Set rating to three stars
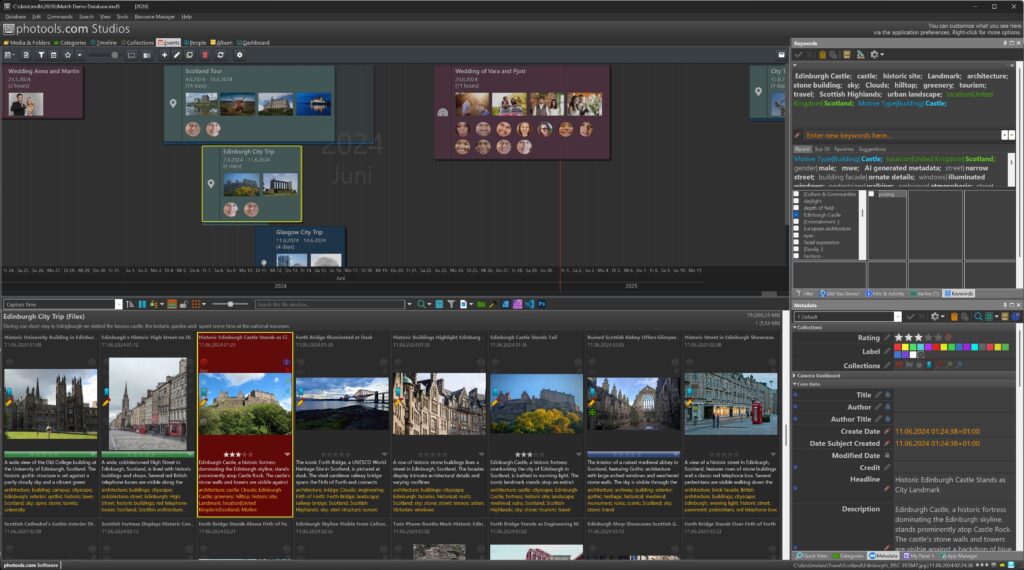 tap(918, 338)
